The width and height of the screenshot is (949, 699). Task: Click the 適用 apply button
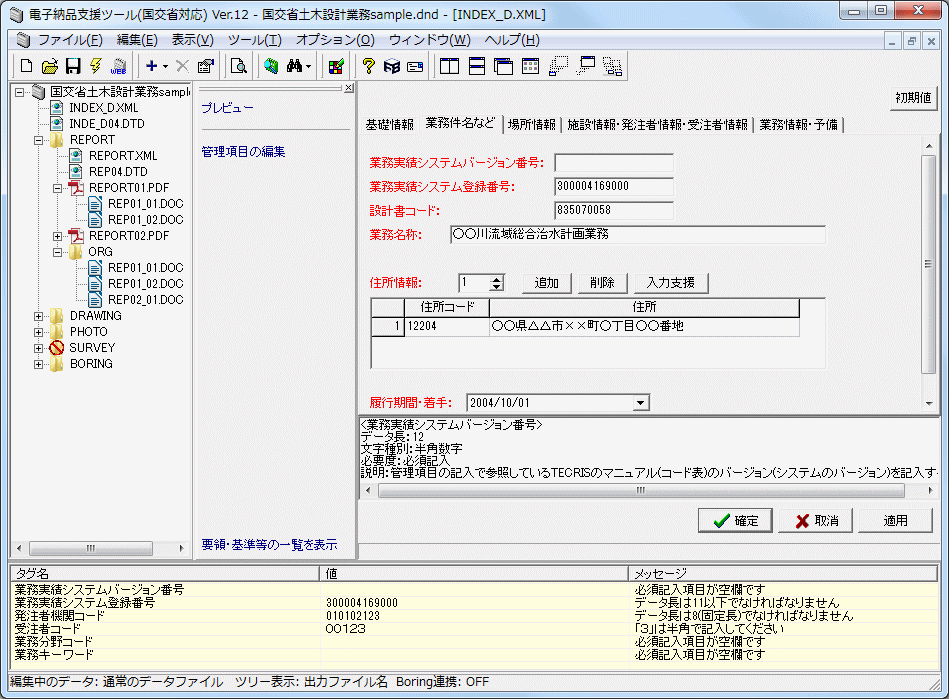[x=895, y=520]
